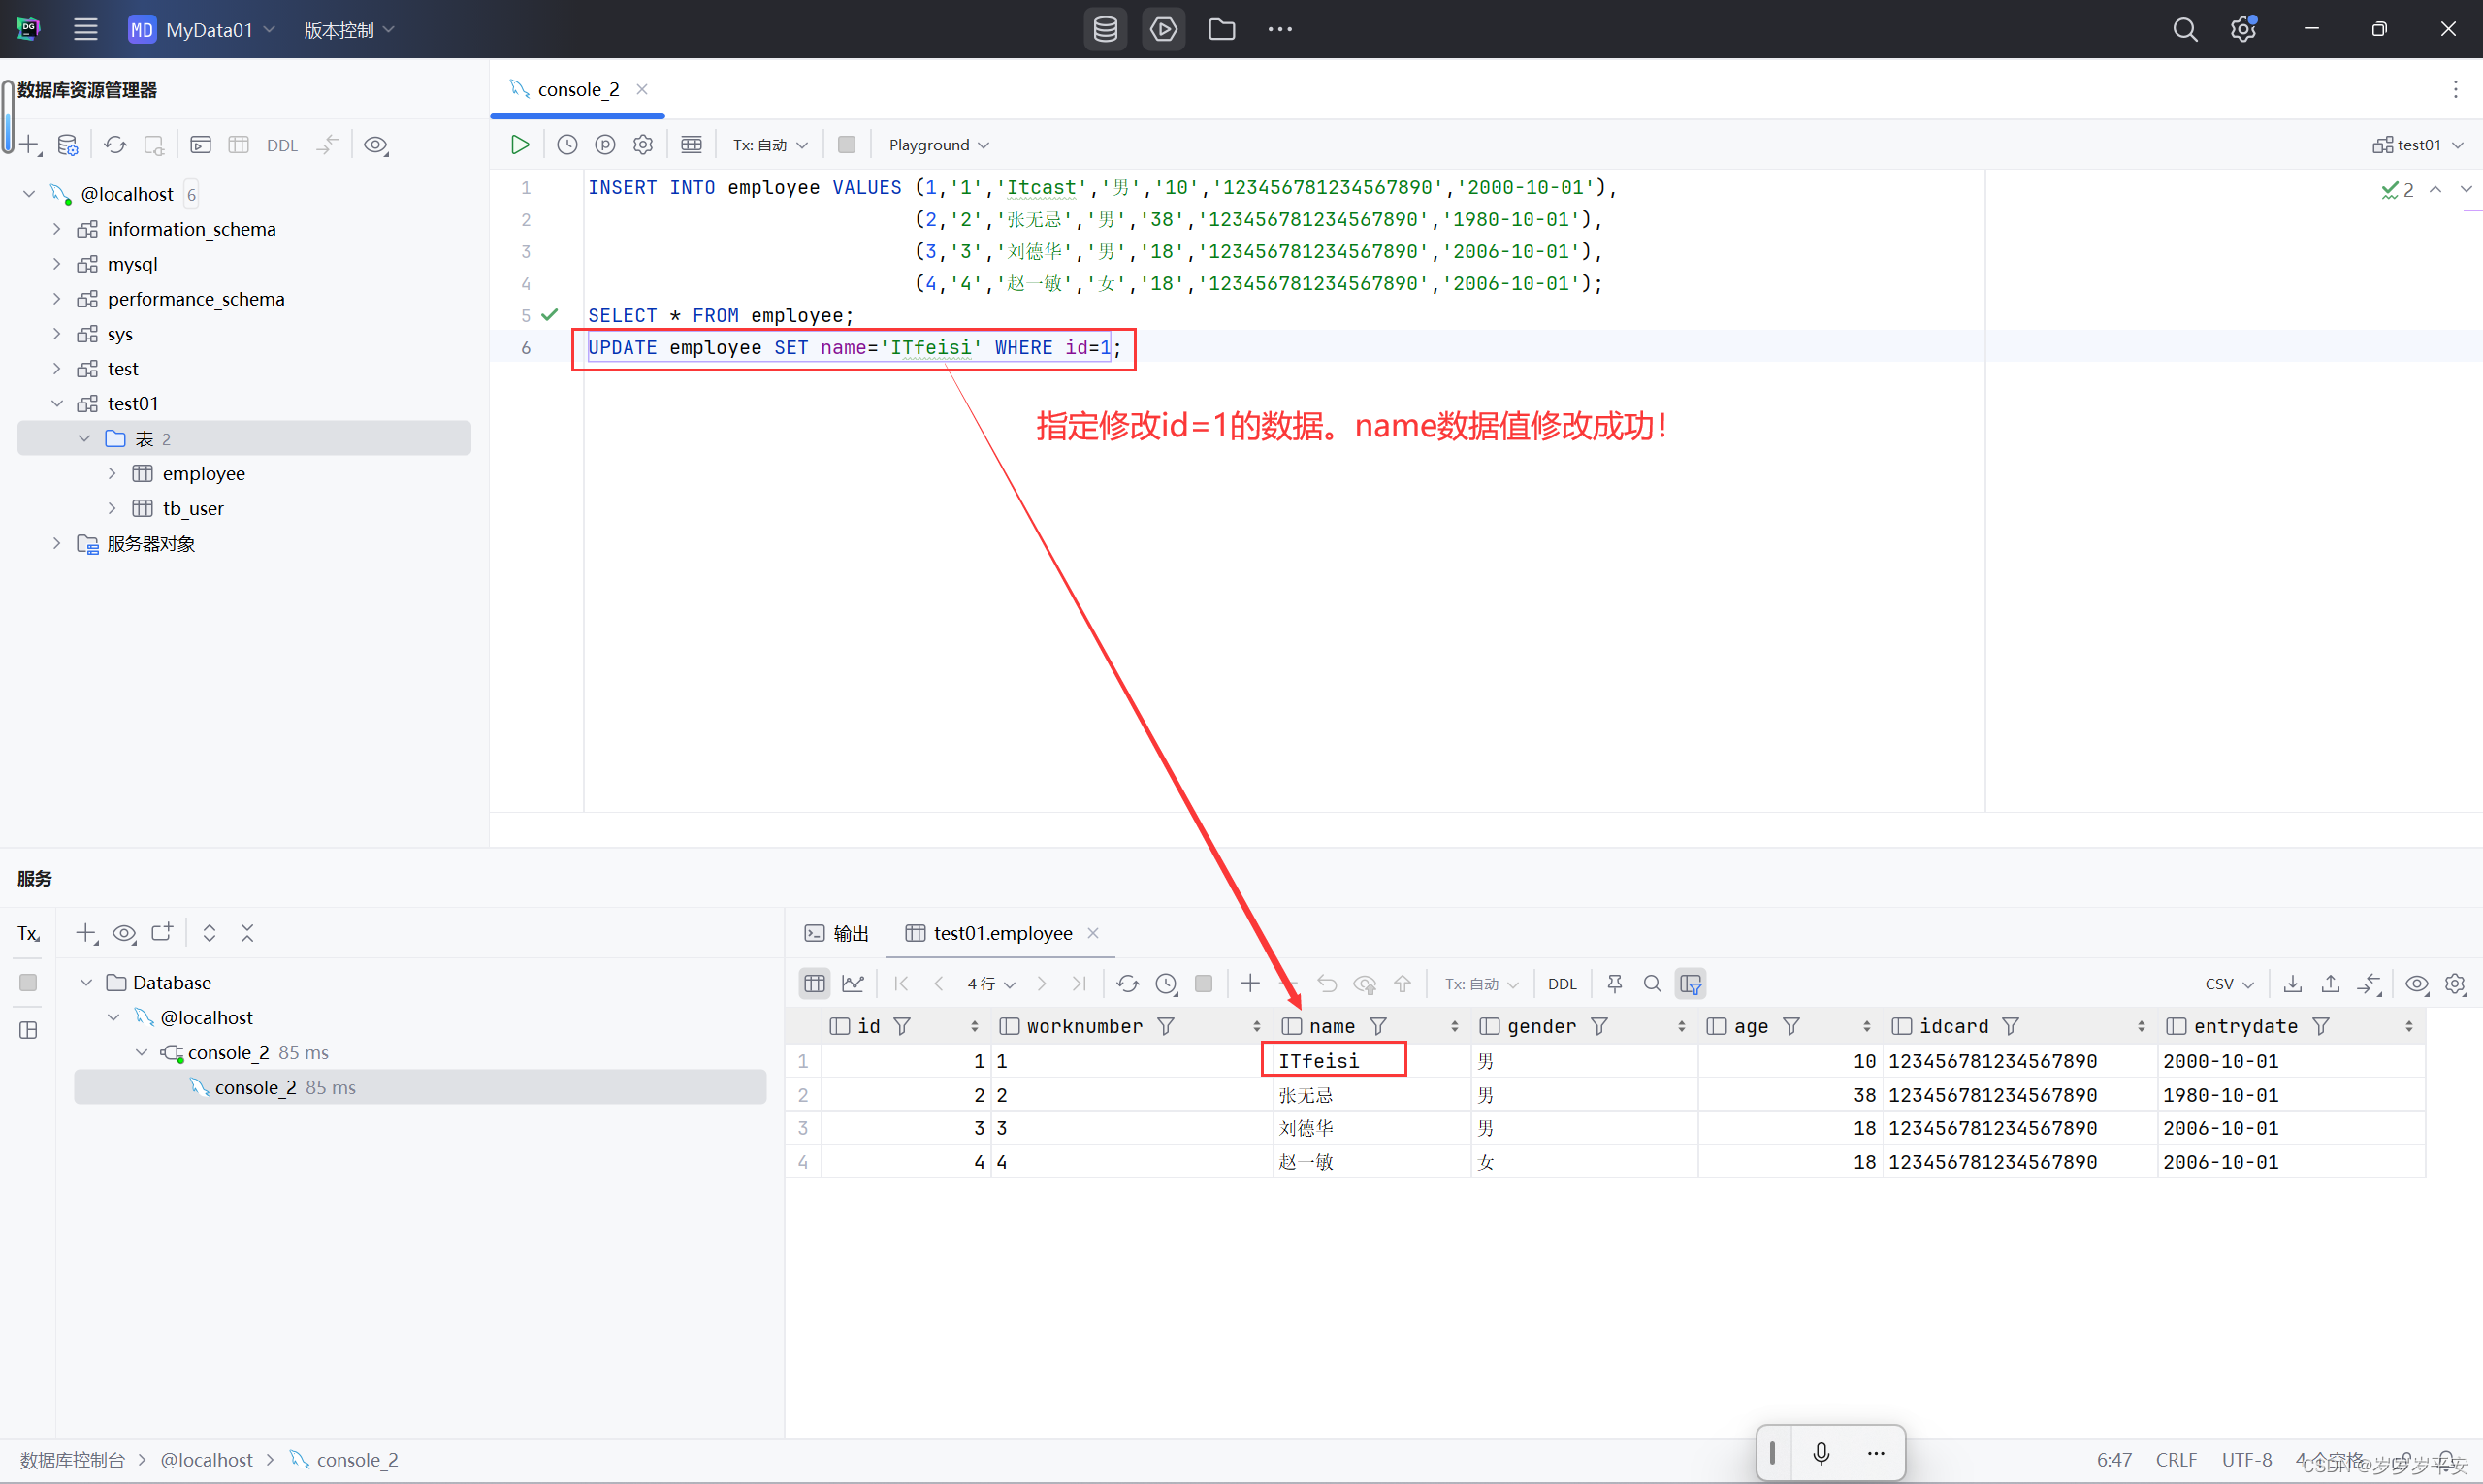Open the database tool window icon
The width and height of the screenshot is (2483, 1484).
1105,29
